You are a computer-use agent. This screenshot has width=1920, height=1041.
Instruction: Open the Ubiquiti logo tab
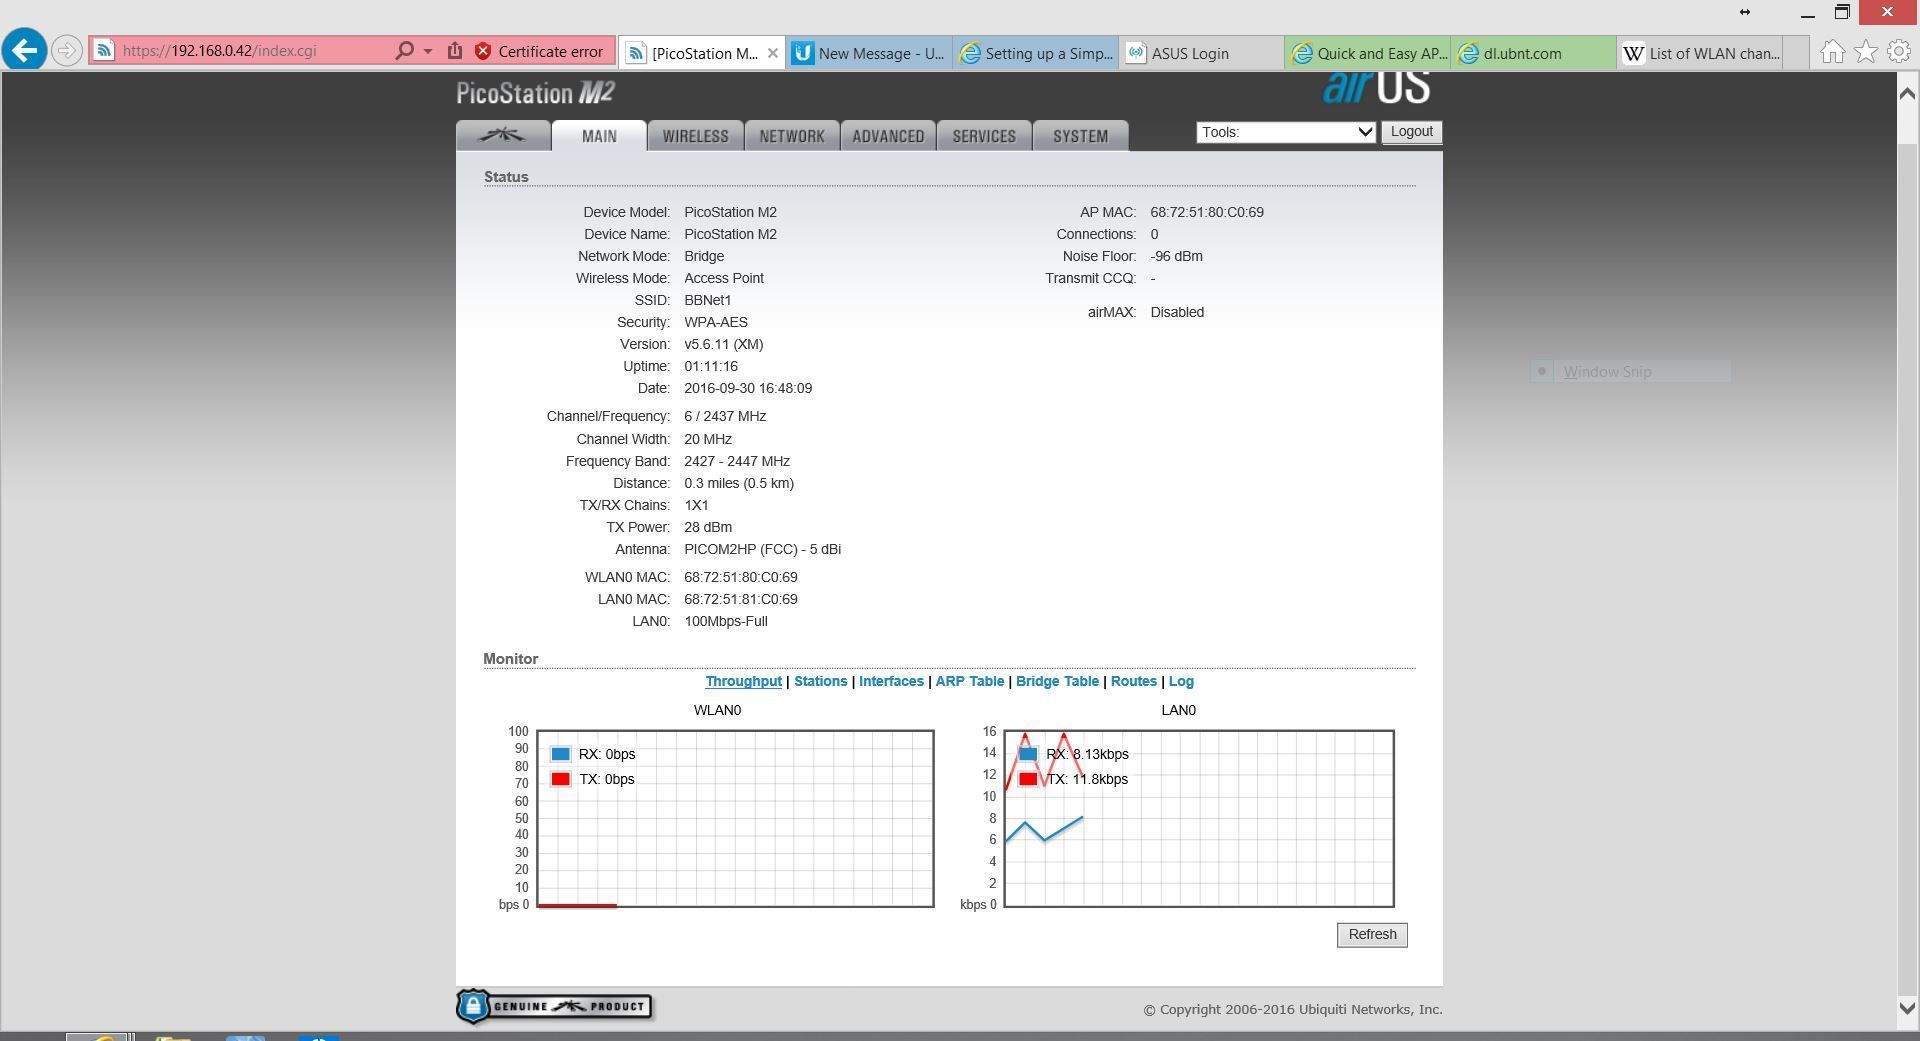(503, 136)
